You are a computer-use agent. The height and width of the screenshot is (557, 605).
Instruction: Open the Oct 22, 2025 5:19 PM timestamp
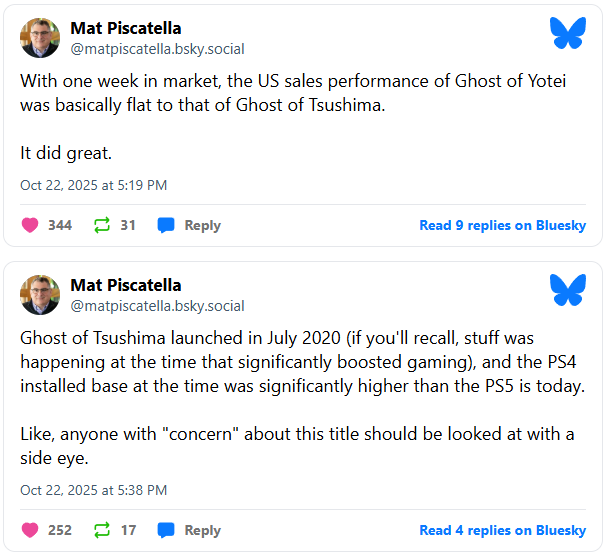(93, 185)
